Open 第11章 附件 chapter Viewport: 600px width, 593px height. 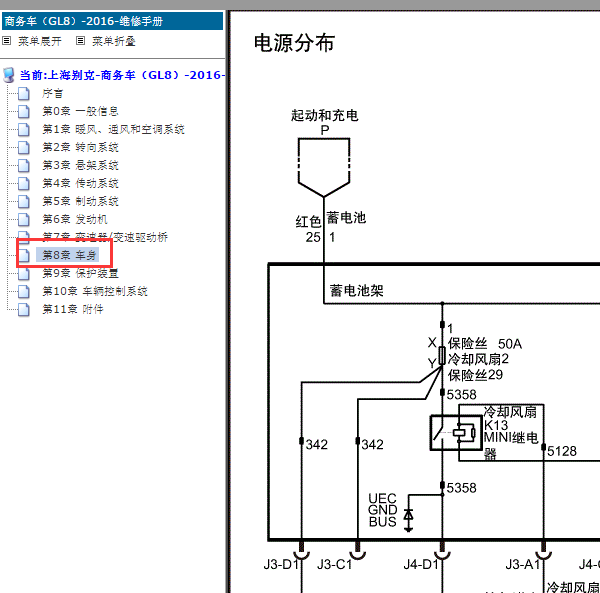[73, 309]
